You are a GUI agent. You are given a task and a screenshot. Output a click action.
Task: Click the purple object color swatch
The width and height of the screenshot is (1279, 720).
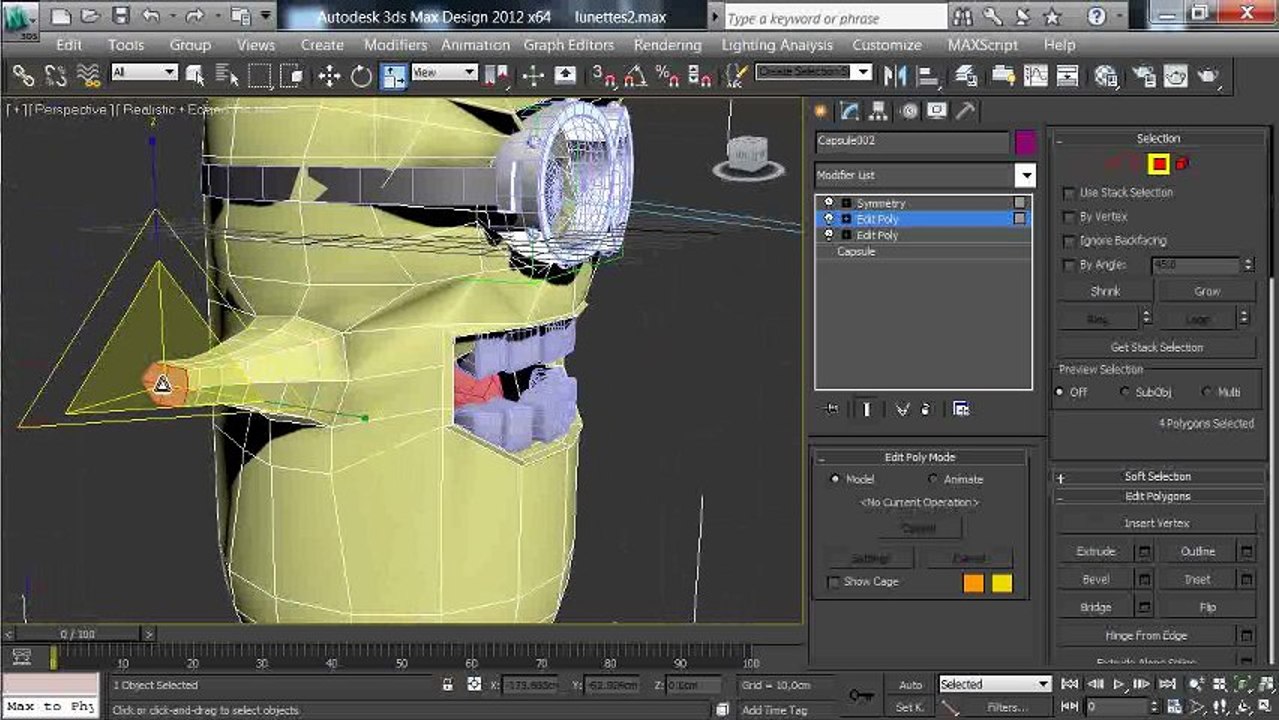pyautogui.click(x=1026, y=142)
